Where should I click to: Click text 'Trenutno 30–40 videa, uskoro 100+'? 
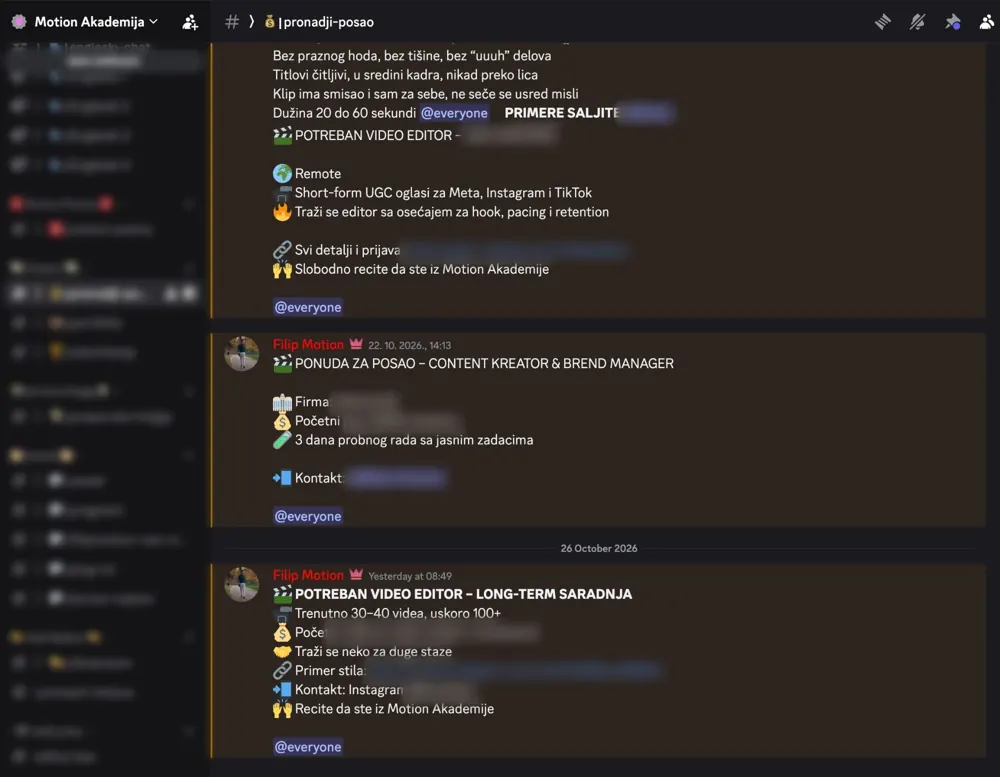[398, 614]
